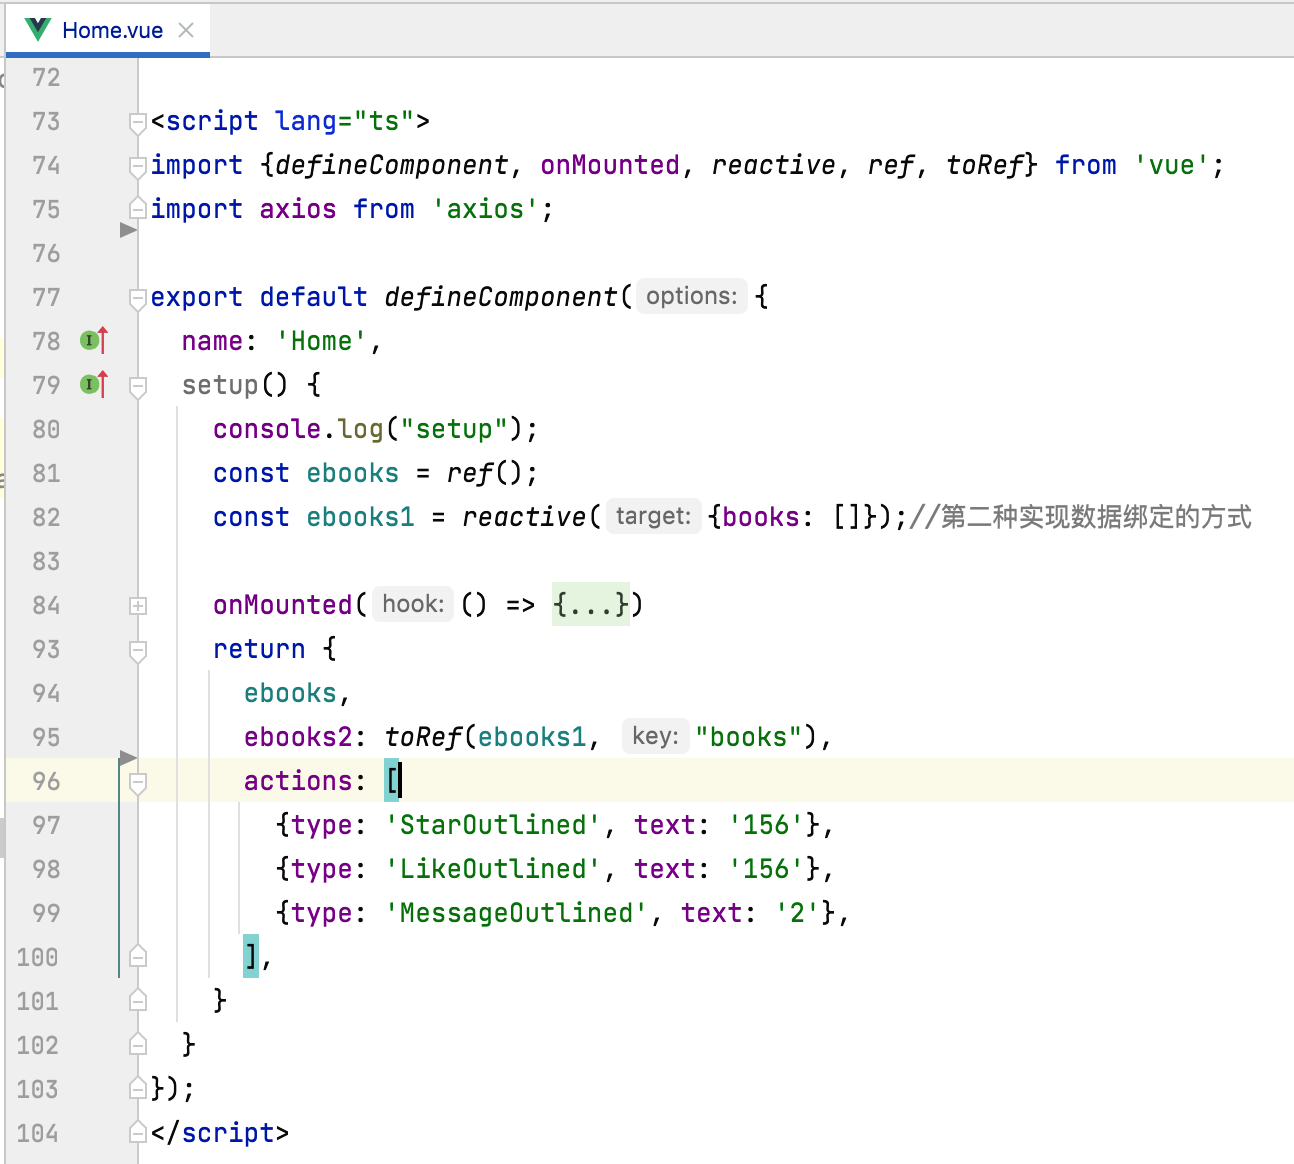Click line number 82 in the gutter
The height and width of the screenshot is (1164, 1294).
click(46, 517)
